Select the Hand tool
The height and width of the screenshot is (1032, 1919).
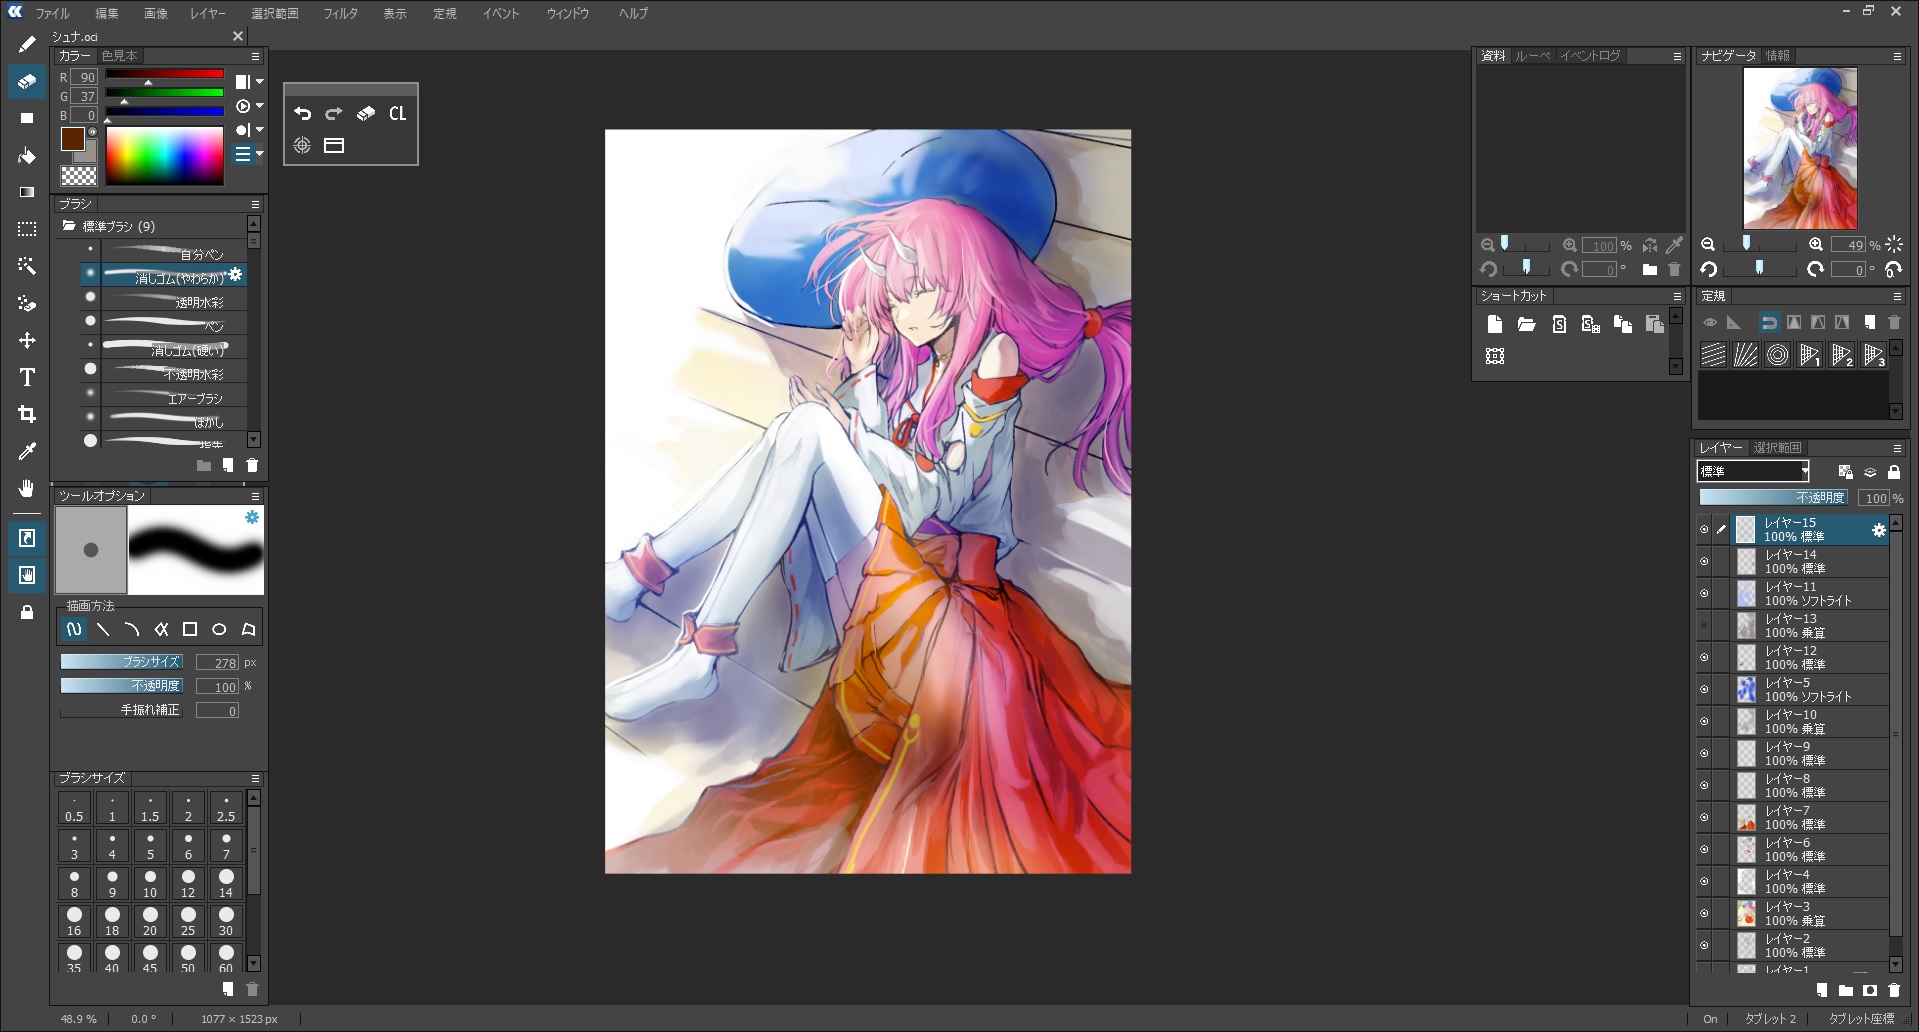pos(27,488)
